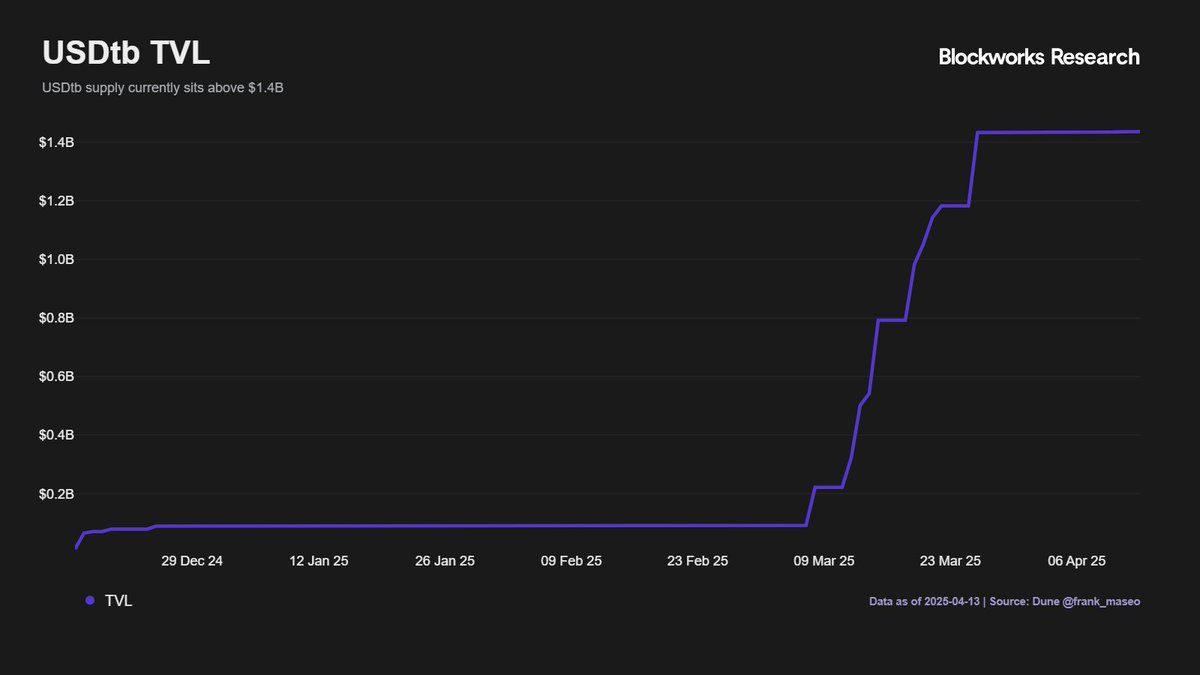Select the 09 Feb 25 date label
Image resolution: width=1200 pixels, height=675 pixels.
coord(572,561)
